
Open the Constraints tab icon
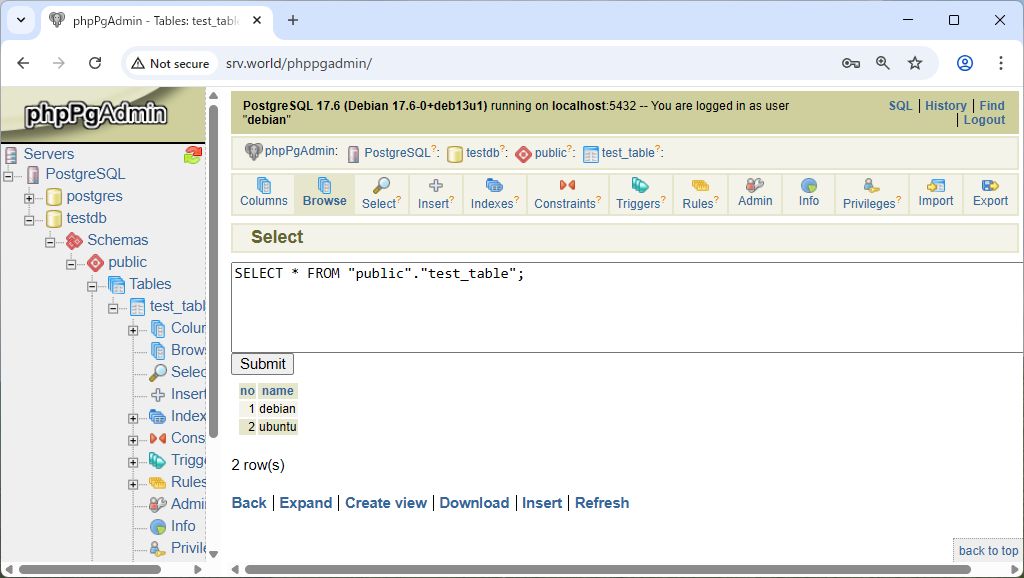point(567,185)
